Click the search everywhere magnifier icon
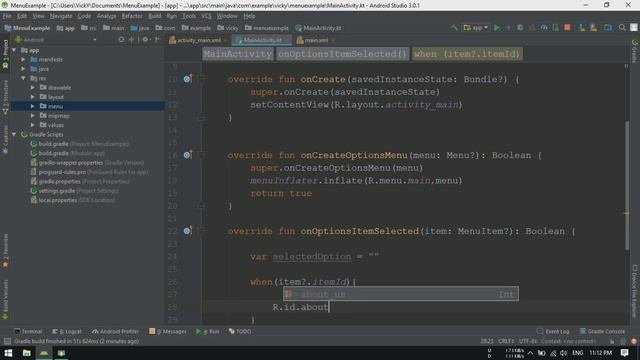 tap(622, 28)
